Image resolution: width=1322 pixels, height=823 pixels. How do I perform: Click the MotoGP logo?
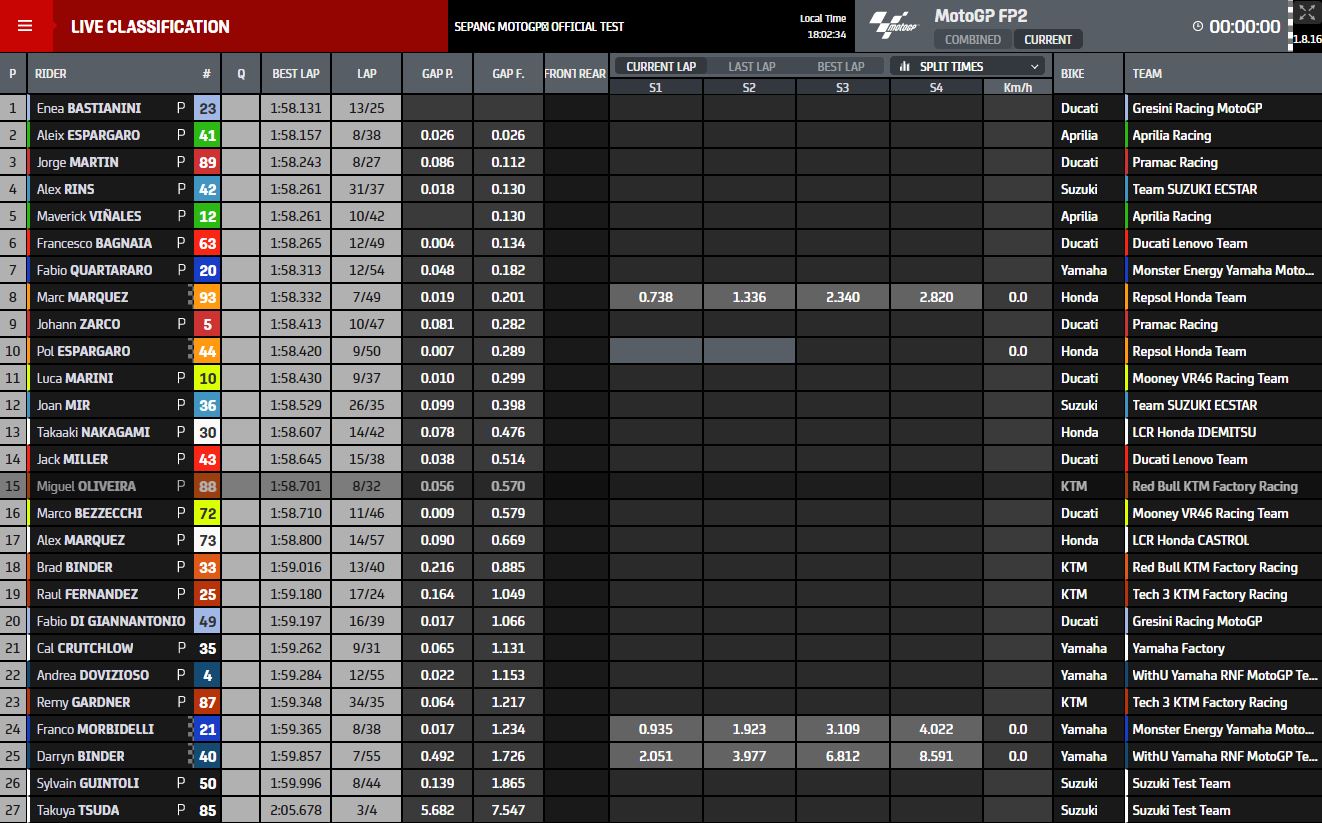(x=893, y=26)
